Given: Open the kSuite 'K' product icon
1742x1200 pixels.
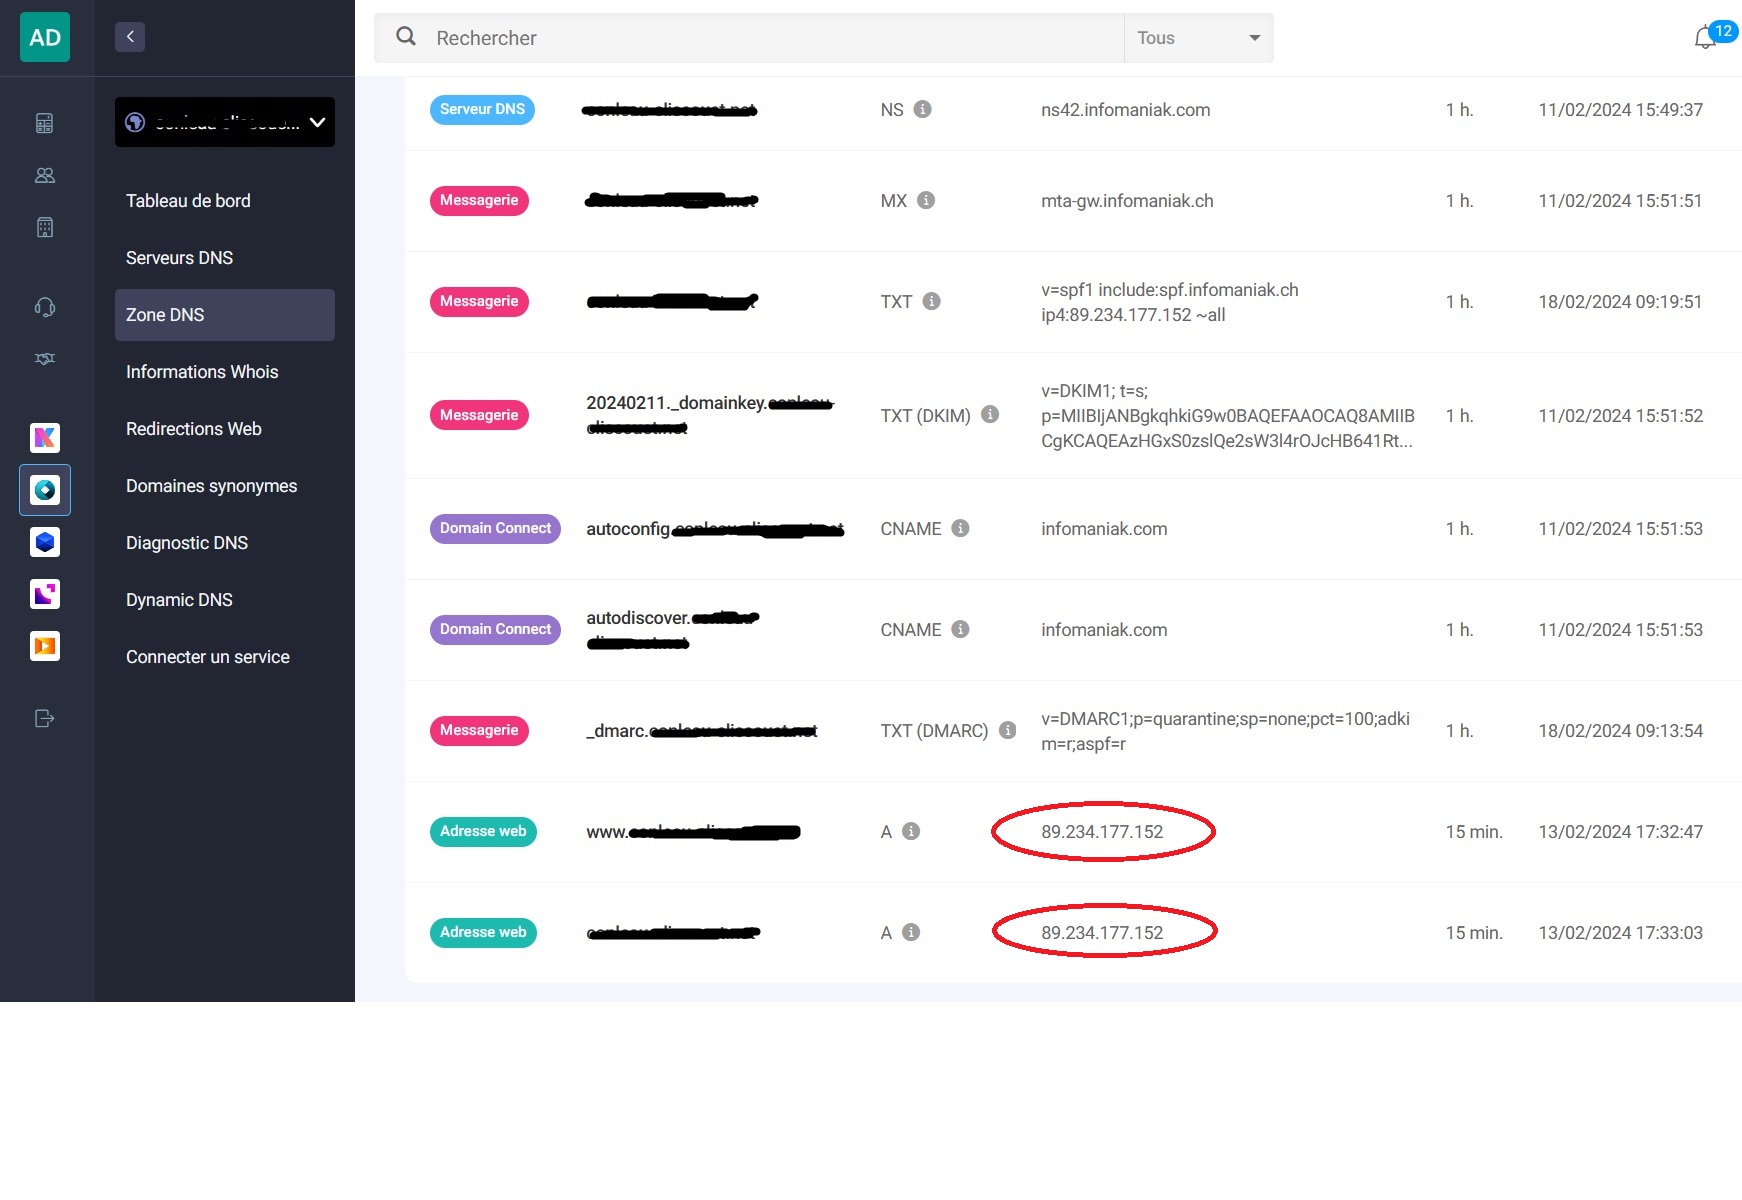Looking at the screenshot, I should coord(44,437).
